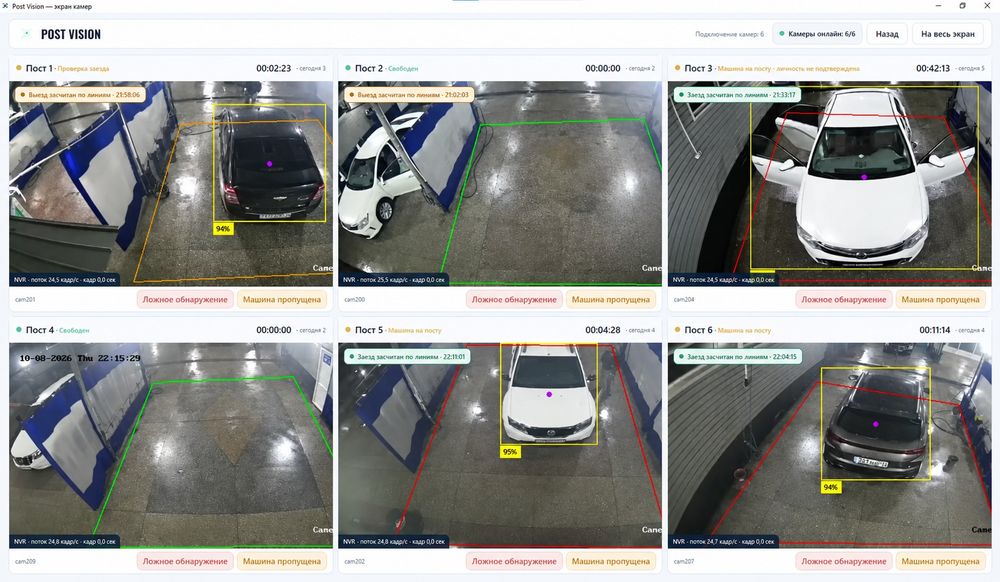Image resolution: width=1000 pixels, height=582 pixels.
Task: Choose Ложное обнаружение under Пост 4
Action: coord(185,562)
